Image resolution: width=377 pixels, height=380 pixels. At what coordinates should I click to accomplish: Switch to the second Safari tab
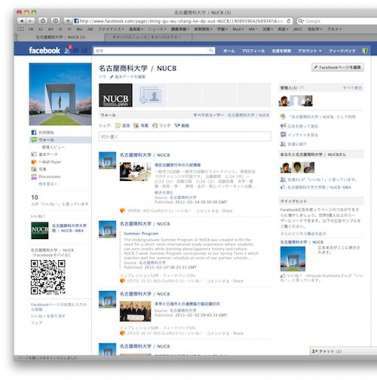148,37
